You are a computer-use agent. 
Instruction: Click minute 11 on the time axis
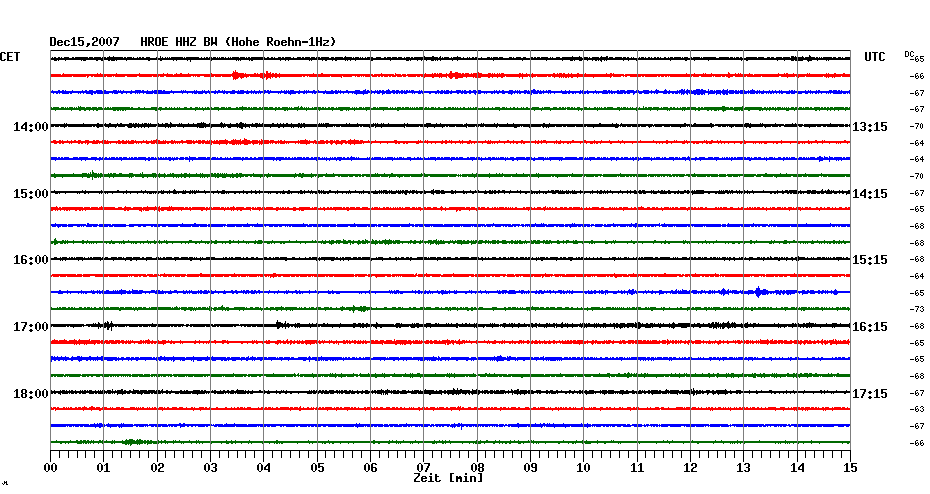tap(637, 467)
